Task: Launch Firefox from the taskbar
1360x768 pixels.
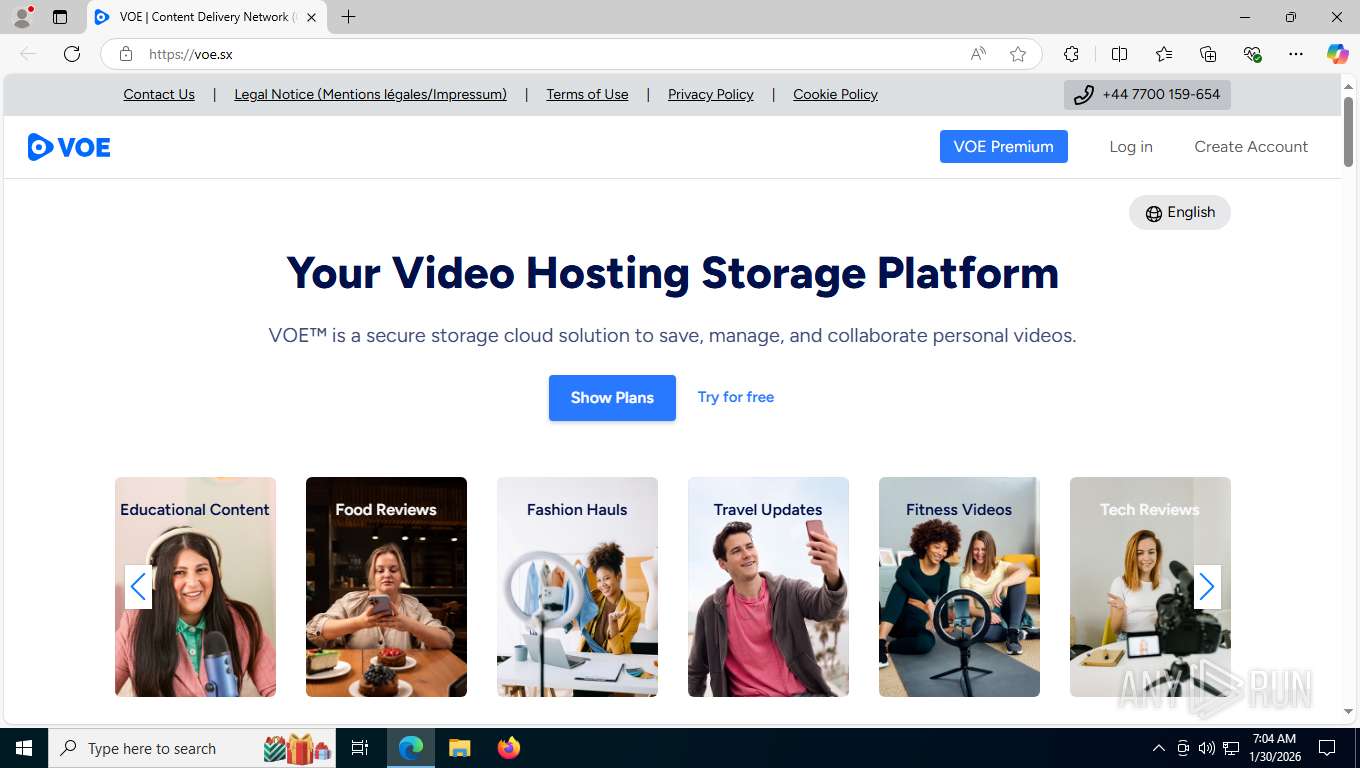Action: [509, 748]
